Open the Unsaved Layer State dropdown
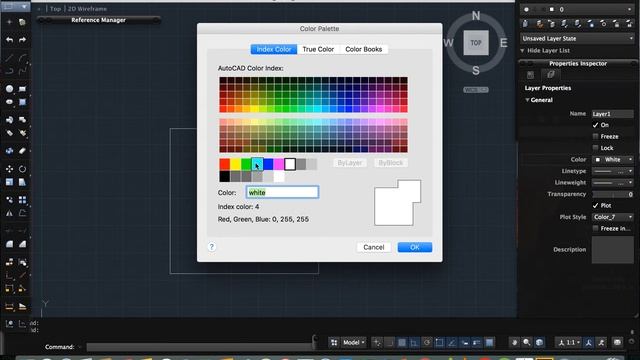Screen dimensions: 640x360 tap(577, 38)
